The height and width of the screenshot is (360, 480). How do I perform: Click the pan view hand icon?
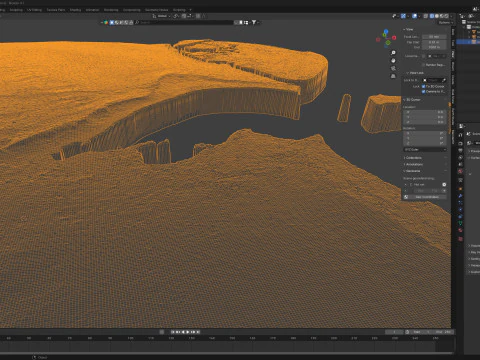coord(393,61)
